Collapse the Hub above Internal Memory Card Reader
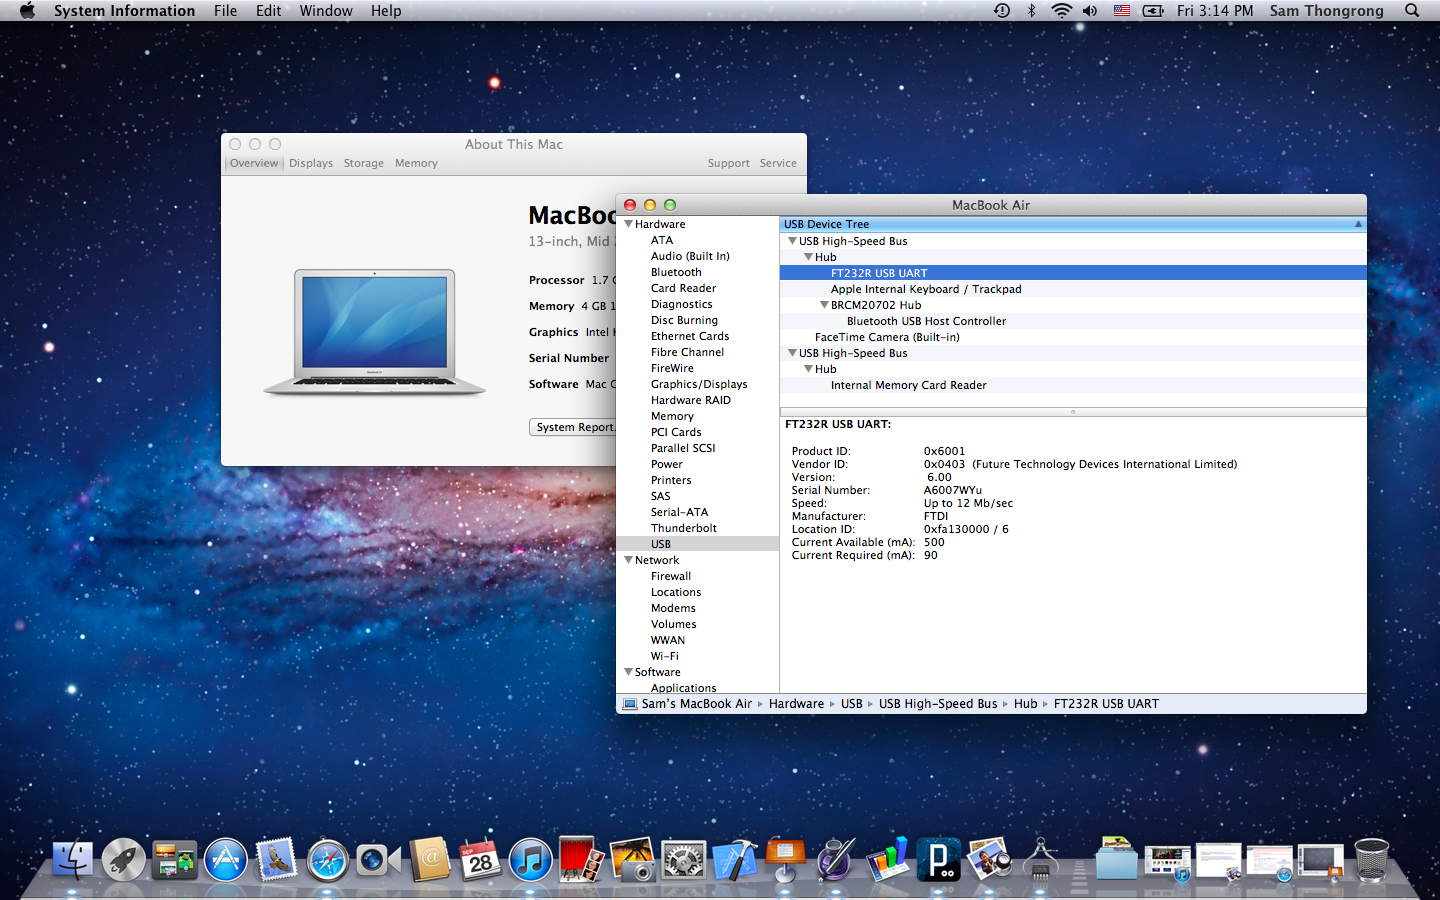This screenshot has height=900, width=1440. pyautogui.click(x=808, y=369)
